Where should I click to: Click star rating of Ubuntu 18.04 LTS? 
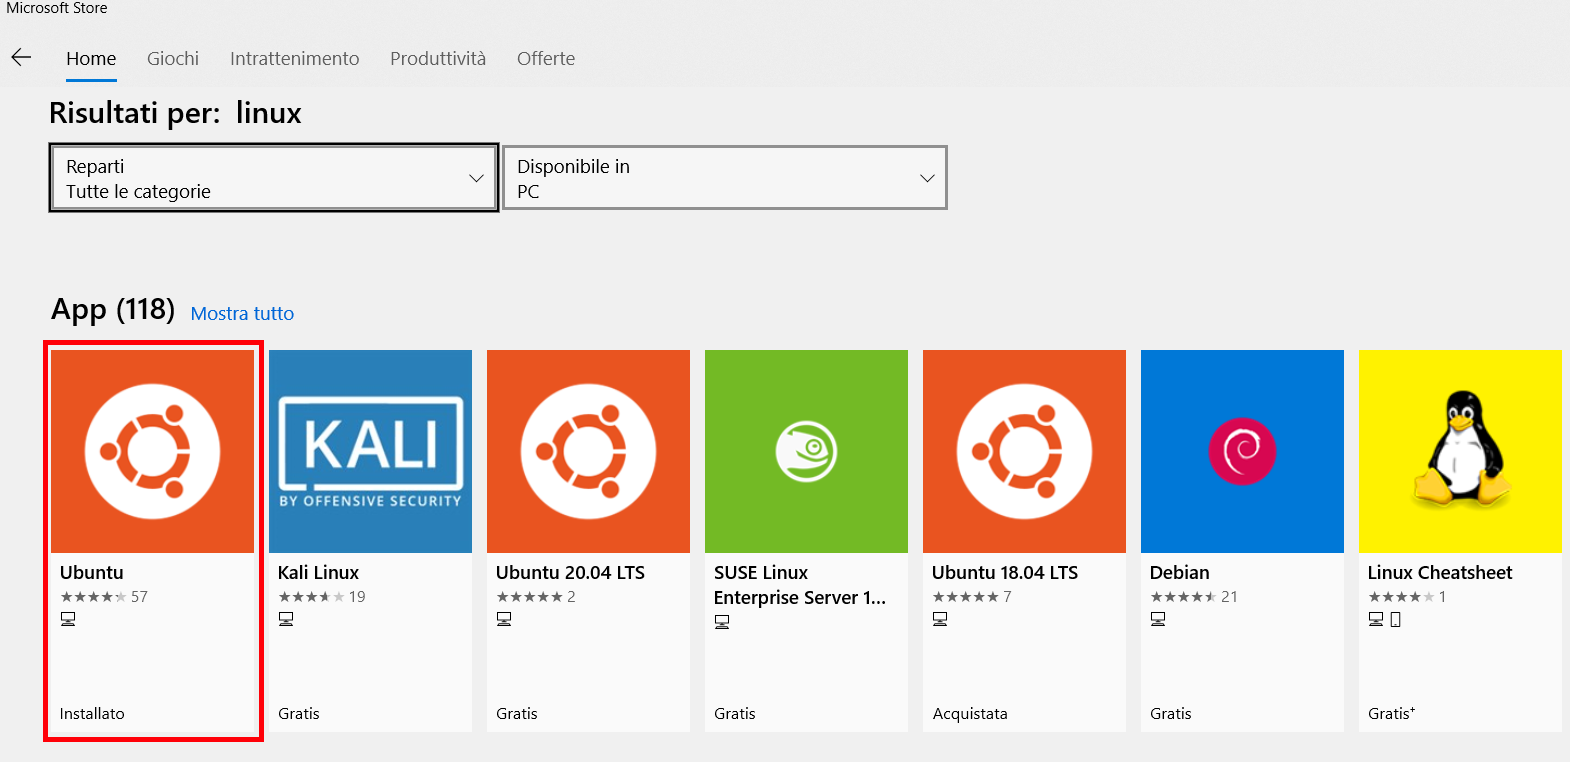[965, 597]
